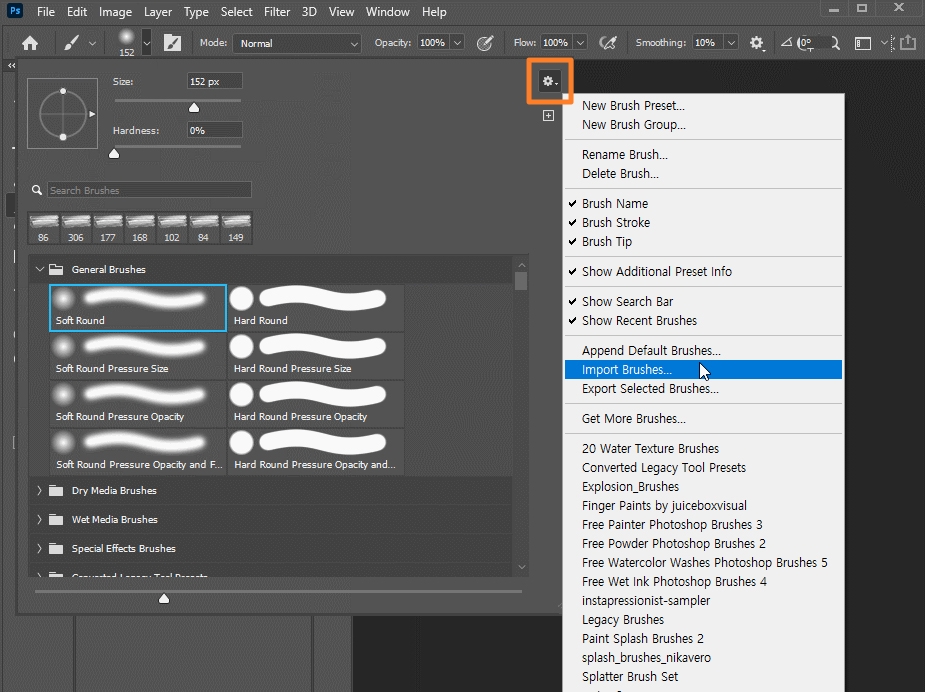Expand the Special Effects Brushes group
Image resolution: width=925 pixels, height=692 pixels.
tap(40, 548)
